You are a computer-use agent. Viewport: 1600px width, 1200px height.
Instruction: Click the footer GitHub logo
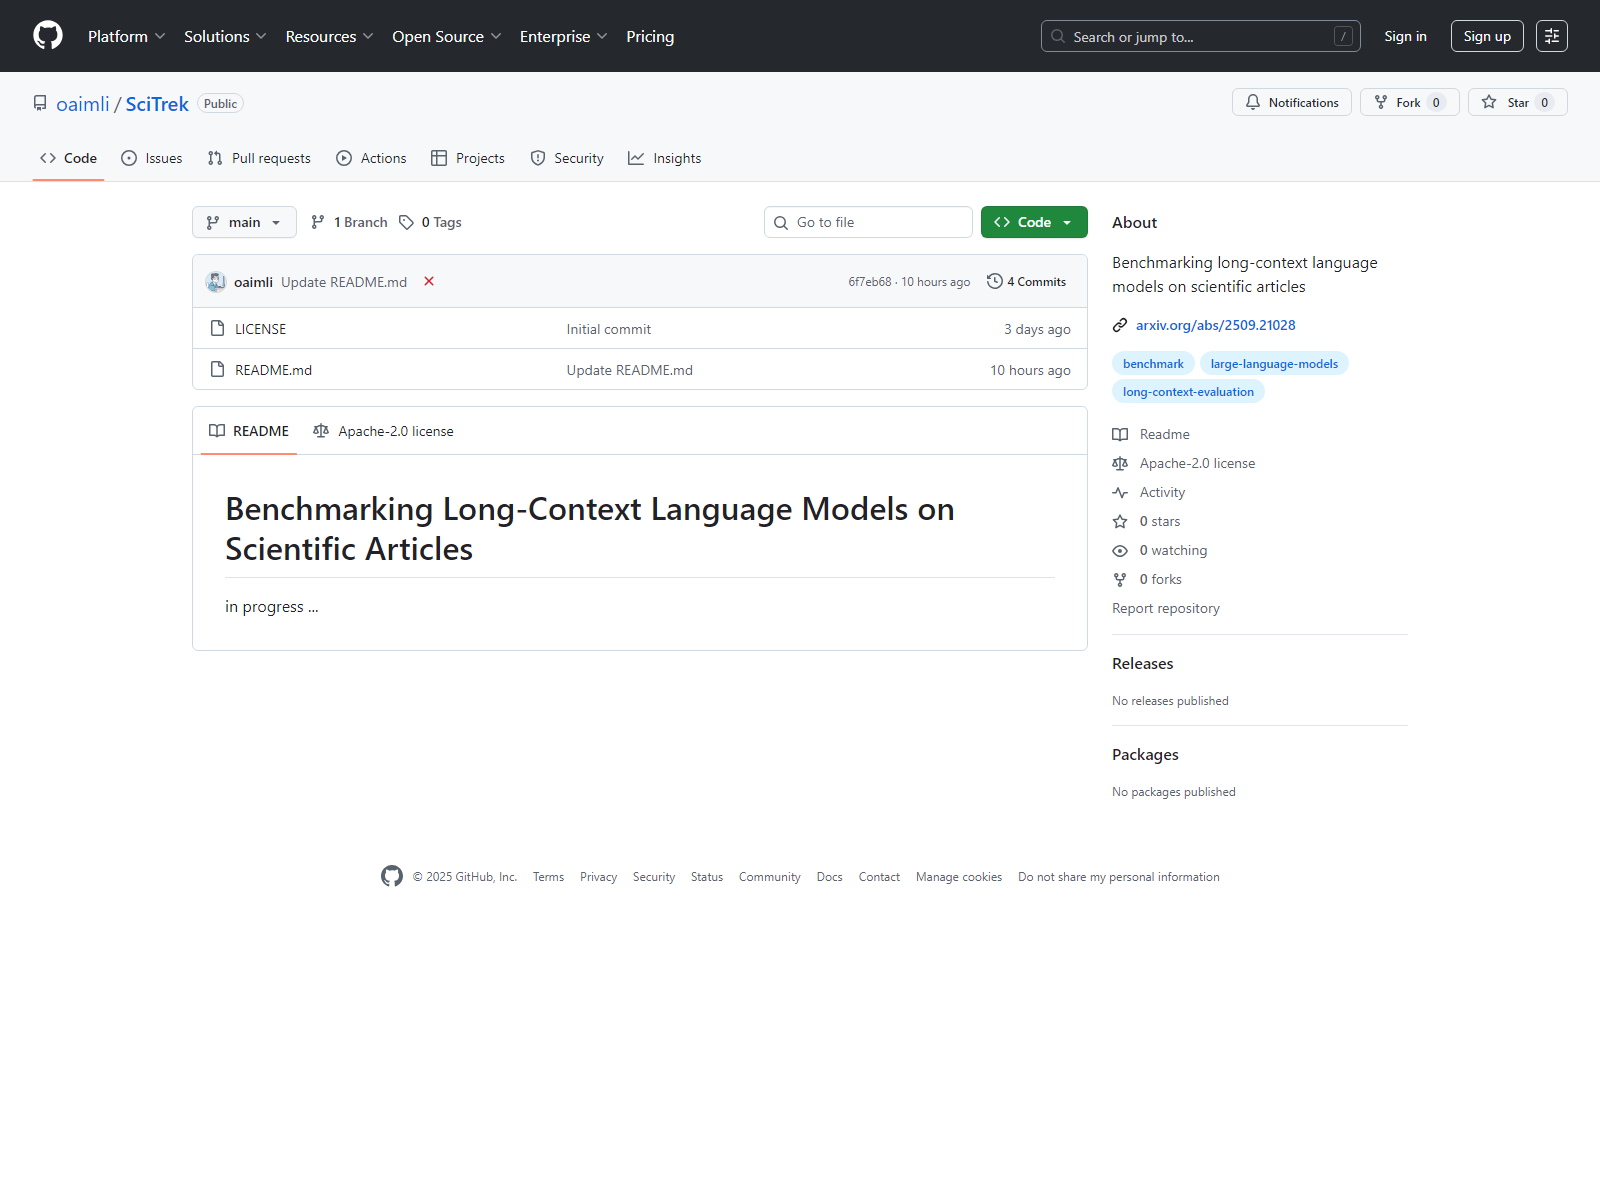point(392,876)
